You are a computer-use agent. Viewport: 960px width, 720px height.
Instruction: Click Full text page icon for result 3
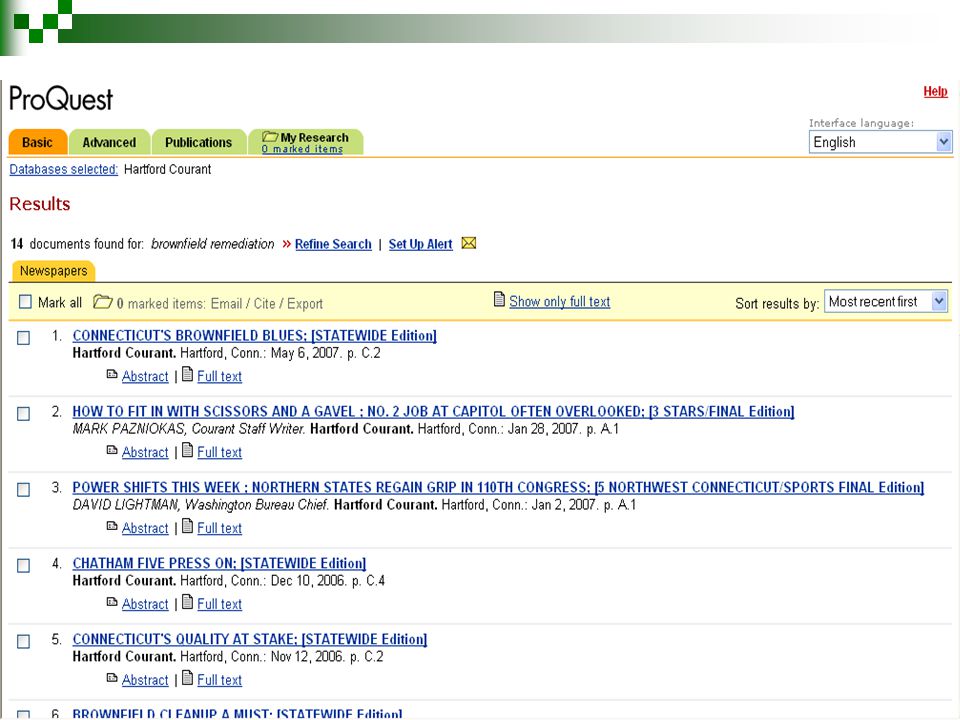(187, 526)
